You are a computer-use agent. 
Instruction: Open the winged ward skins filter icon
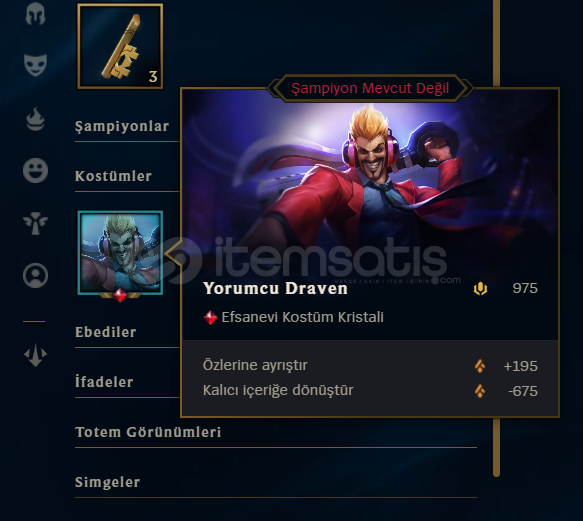(35, 223)
